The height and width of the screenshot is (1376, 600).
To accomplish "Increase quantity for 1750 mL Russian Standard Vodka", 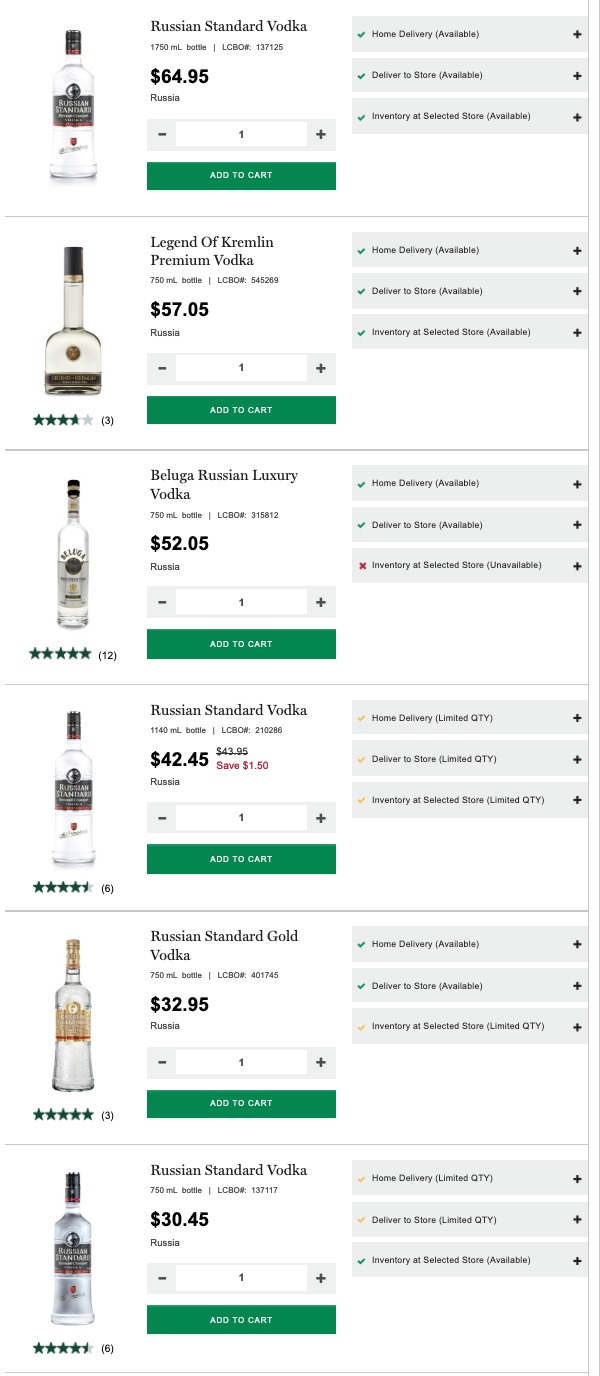I will click(320, 134).
